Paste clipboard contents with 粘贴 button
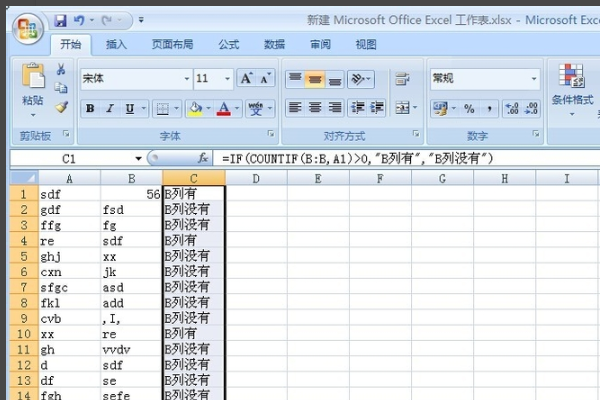Screen dimensions: 600x400 click(33, 83)
